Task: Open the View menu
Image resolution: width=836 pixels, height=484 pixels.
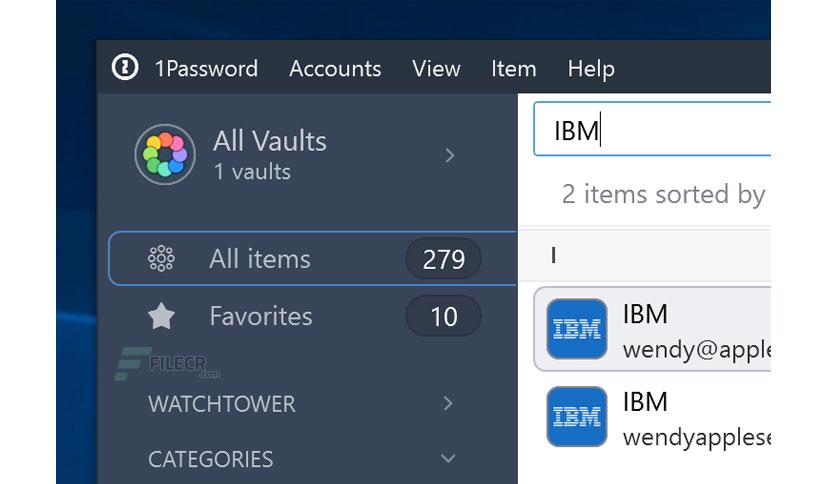Action: pos(436,69)
